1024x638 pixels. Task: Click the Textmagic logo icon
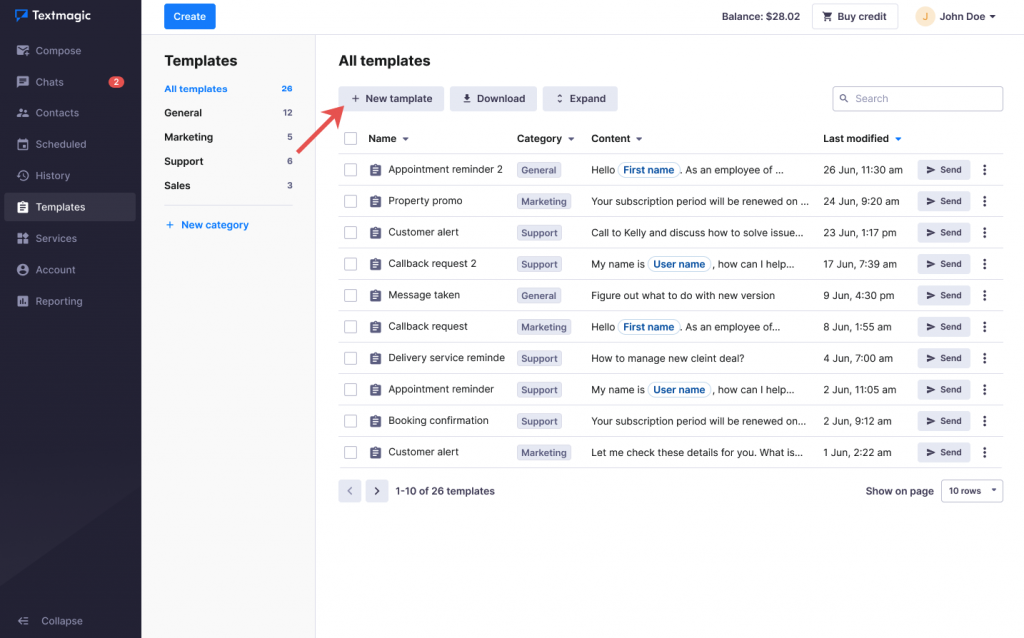(21, 16)
